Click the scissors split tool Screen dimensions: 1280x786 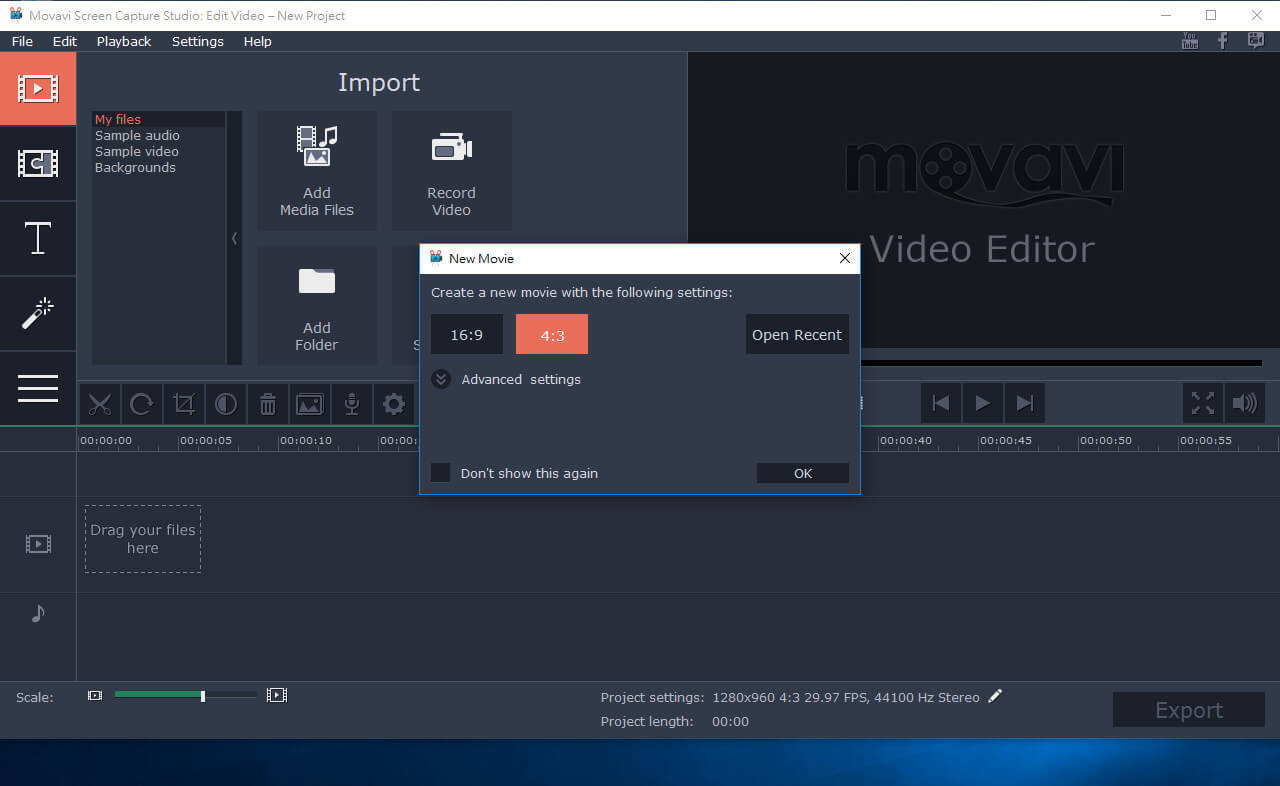click(100, 404)
